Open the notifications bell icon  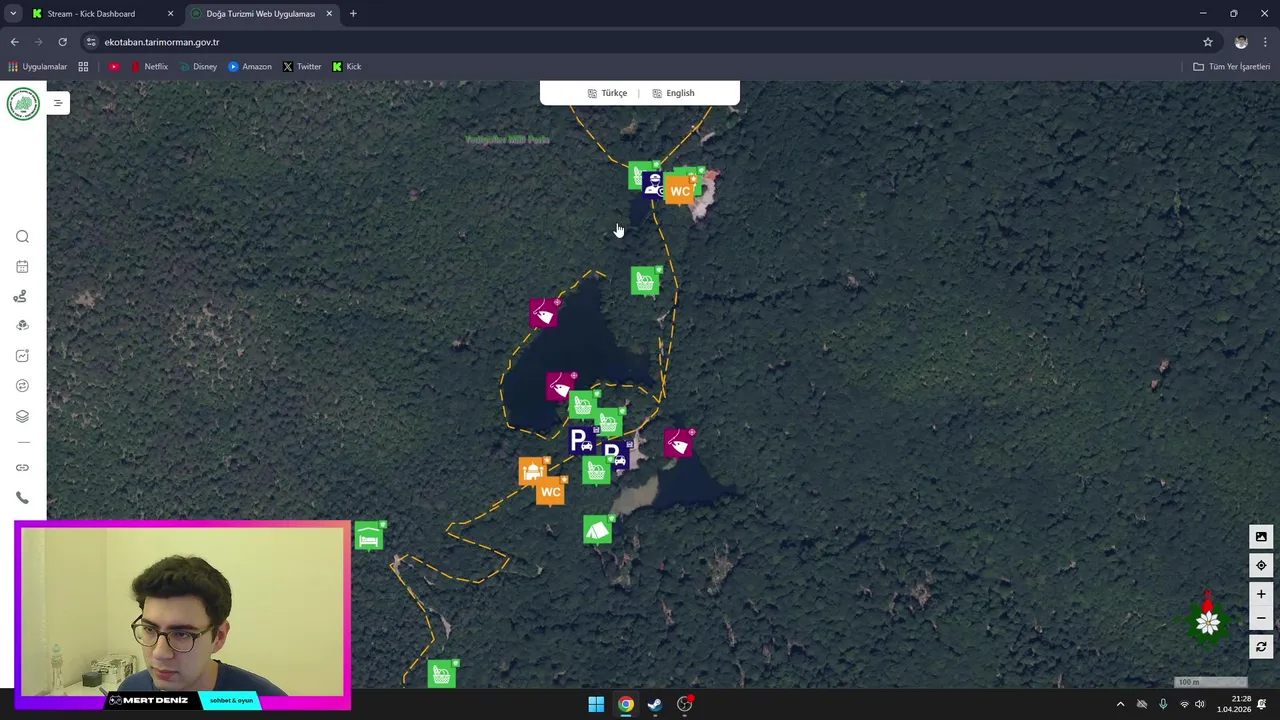coord(1262,704)
